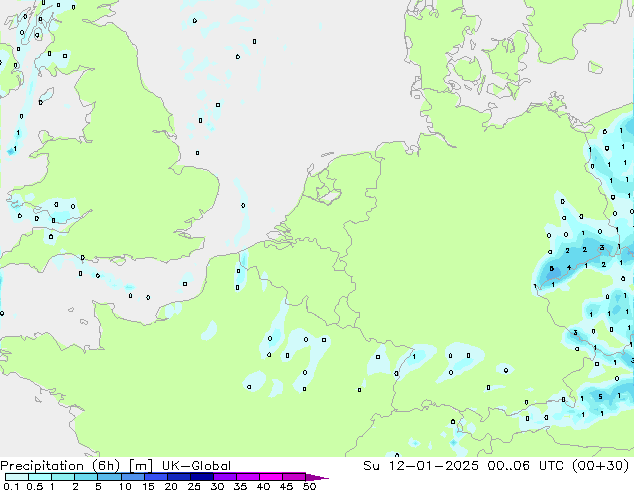Image resolution: width=634 pixels, height=490 pixels.
Task: Click the blue swatch between 10 and 15
Action: click(x=133, y=477)
